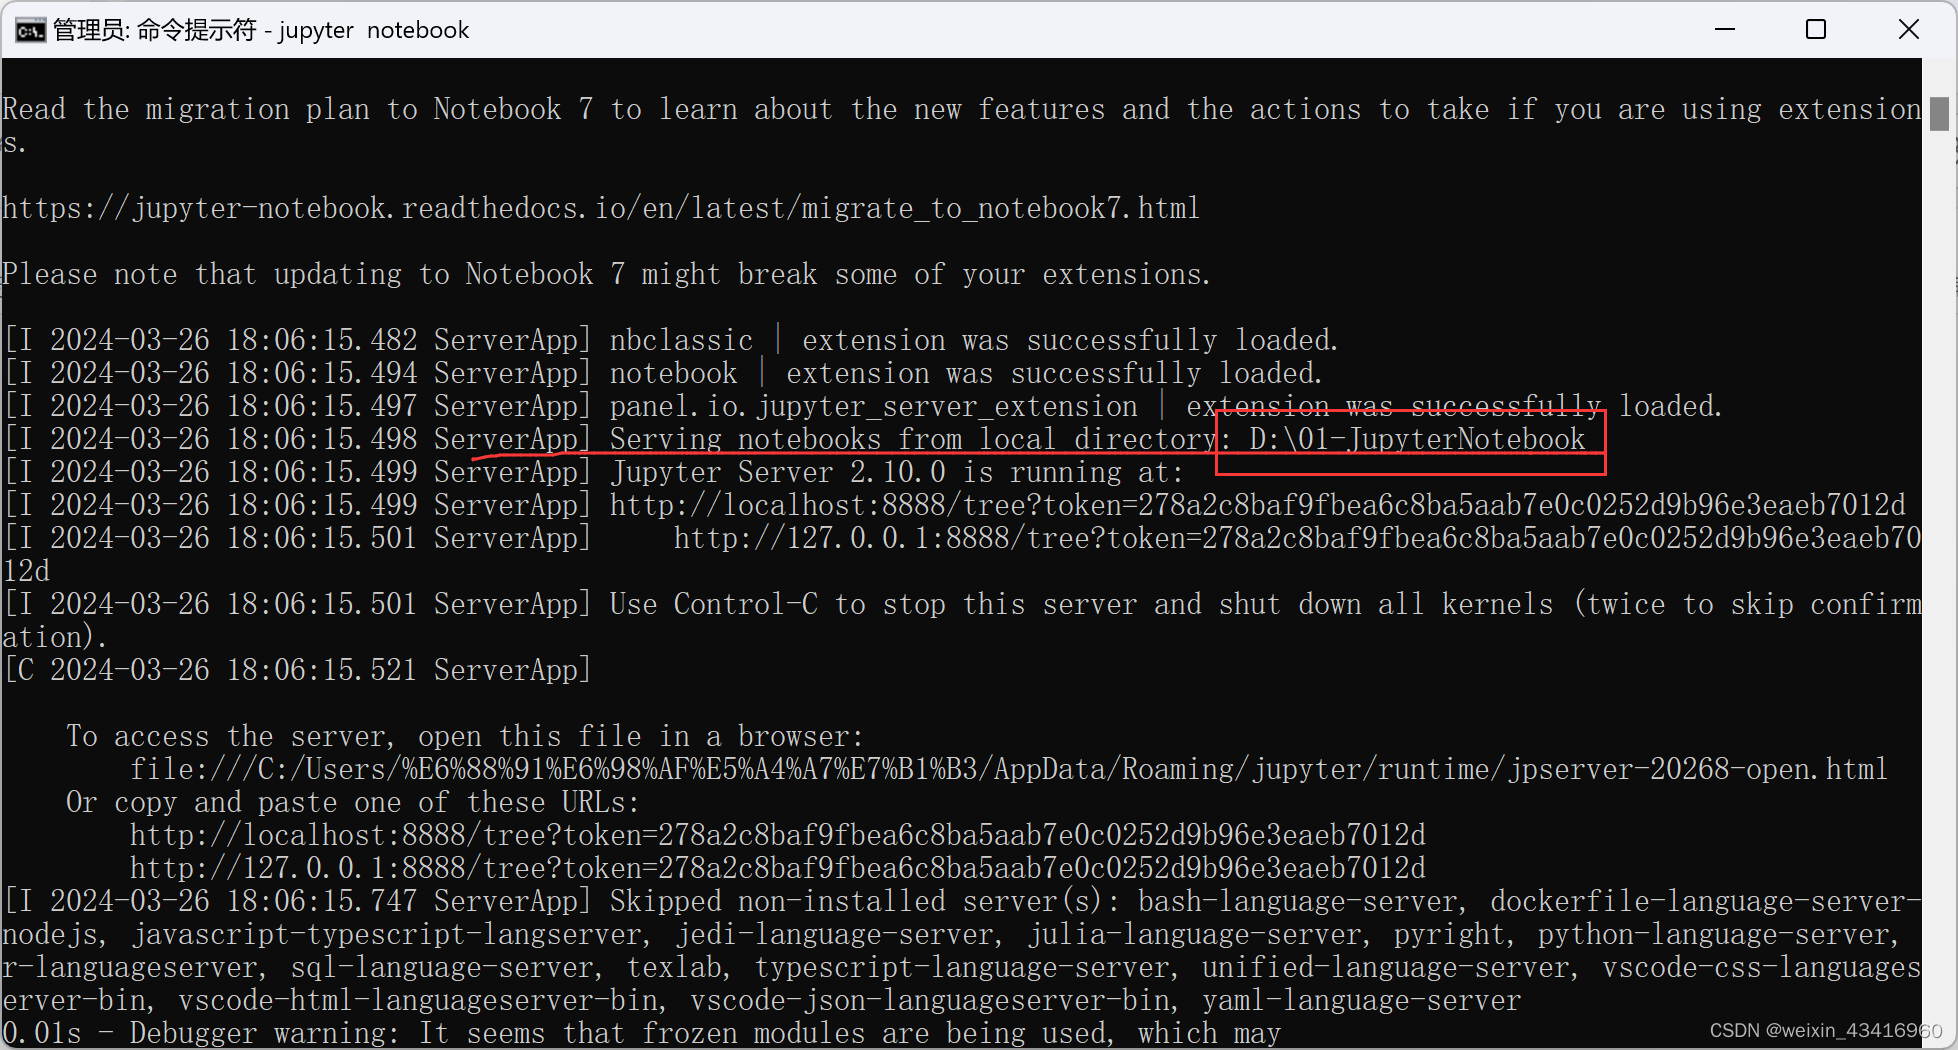Click the localhost:8888 URL under 'copy and paste one of these URLs'
The height and width of the screenshot is (1050, 1958).
coord(778,835)
